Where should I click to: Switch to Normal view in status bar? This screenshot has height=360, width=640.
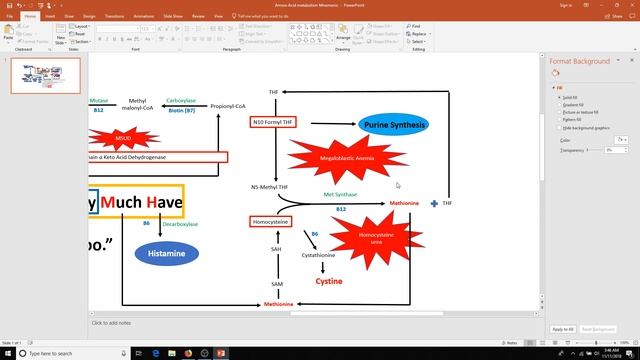(530, 343)
